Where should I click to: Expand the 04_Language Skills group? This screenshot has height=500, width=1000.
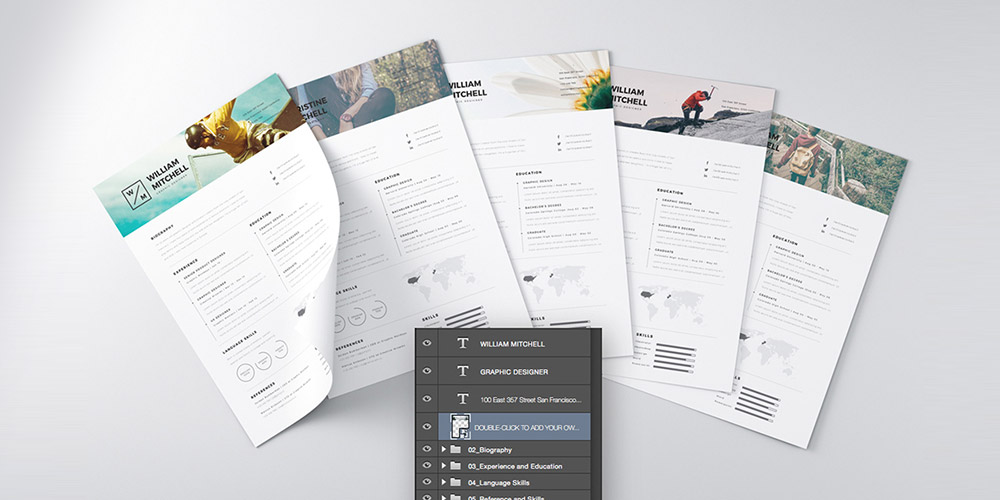pos(443,481)
